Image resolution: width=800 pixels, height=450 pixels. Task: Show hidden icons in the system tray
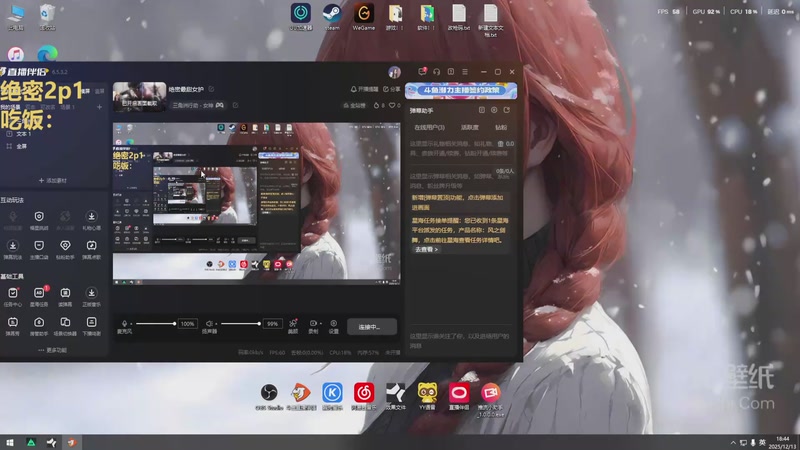click(x=733, y=443)
